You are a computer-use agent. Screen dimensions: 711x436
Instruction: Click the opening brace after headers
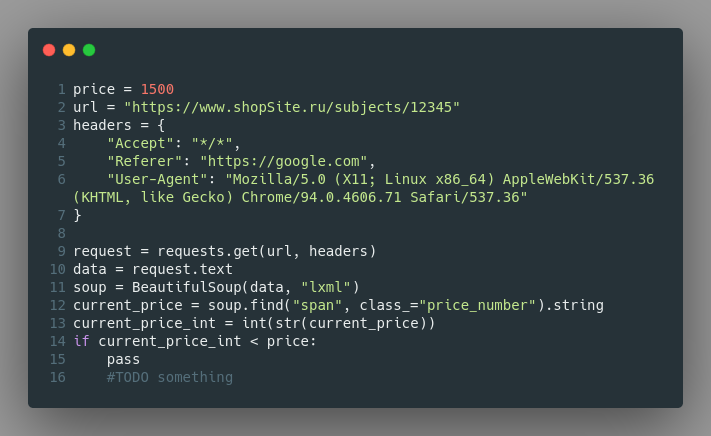pyautogui.click(x=161, y=126)
